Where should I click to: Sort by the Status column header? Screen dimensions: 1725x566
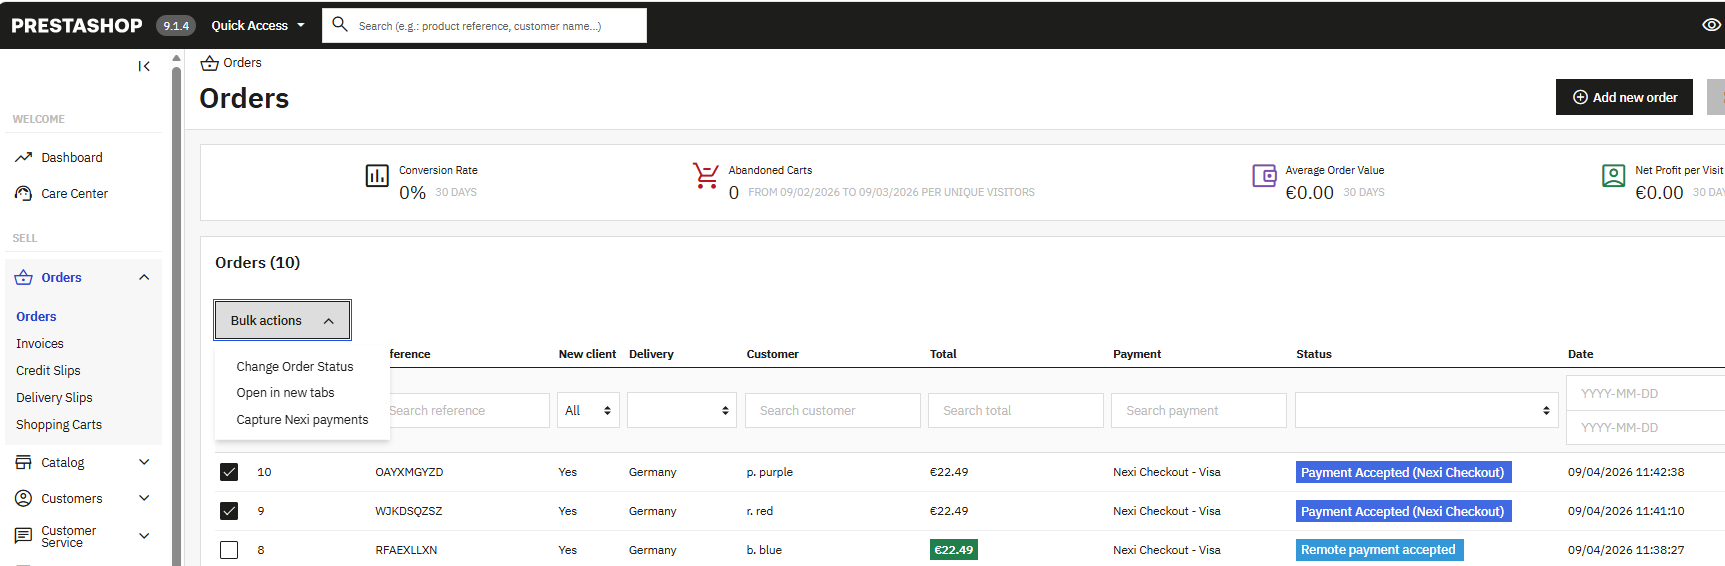1314,354
